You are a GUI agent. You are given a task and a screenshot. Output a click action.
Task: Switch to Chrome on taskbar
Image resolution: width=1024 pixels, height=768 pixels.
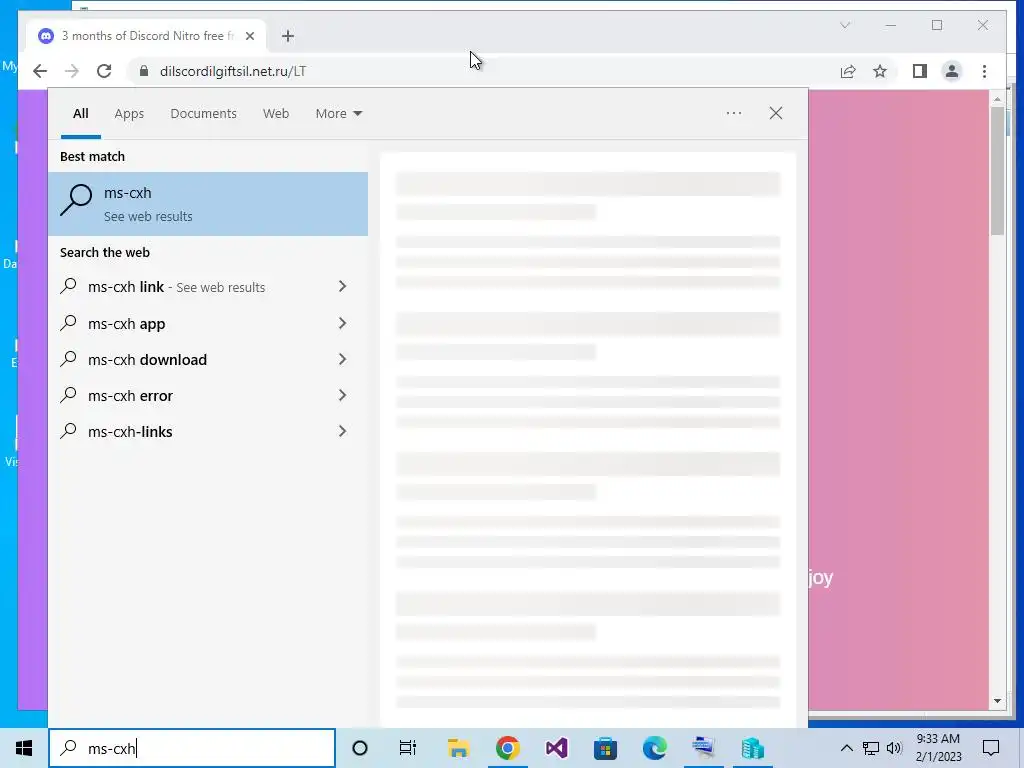507,748
